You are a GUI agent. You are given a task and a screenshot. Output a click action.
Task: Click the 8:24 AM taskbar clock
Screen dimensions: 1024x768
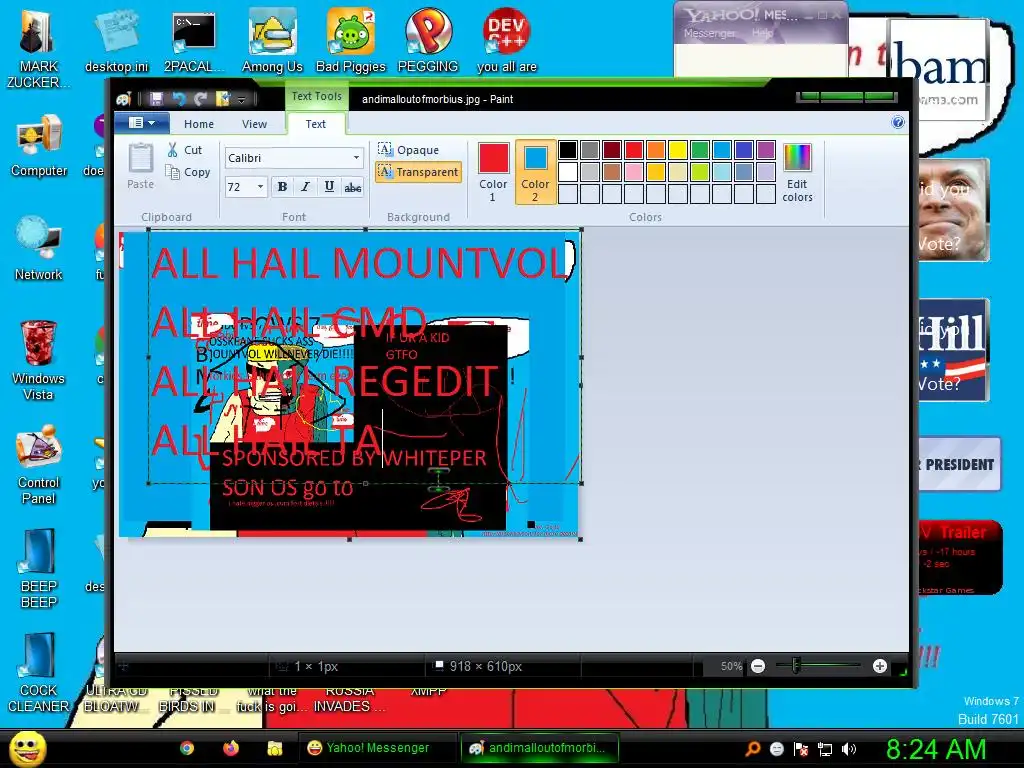click(x=936, y=749)
